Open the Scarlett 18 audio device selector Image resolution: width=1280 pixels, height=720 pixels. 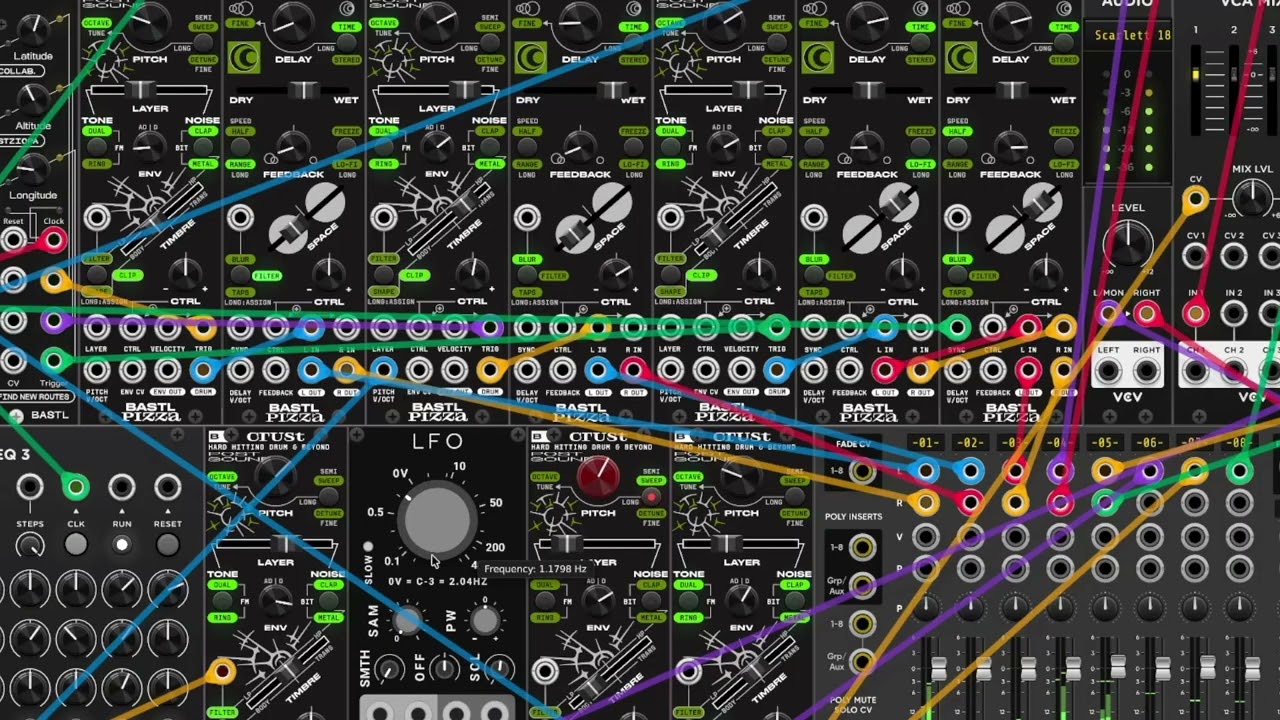click(x=1128, y=36)
